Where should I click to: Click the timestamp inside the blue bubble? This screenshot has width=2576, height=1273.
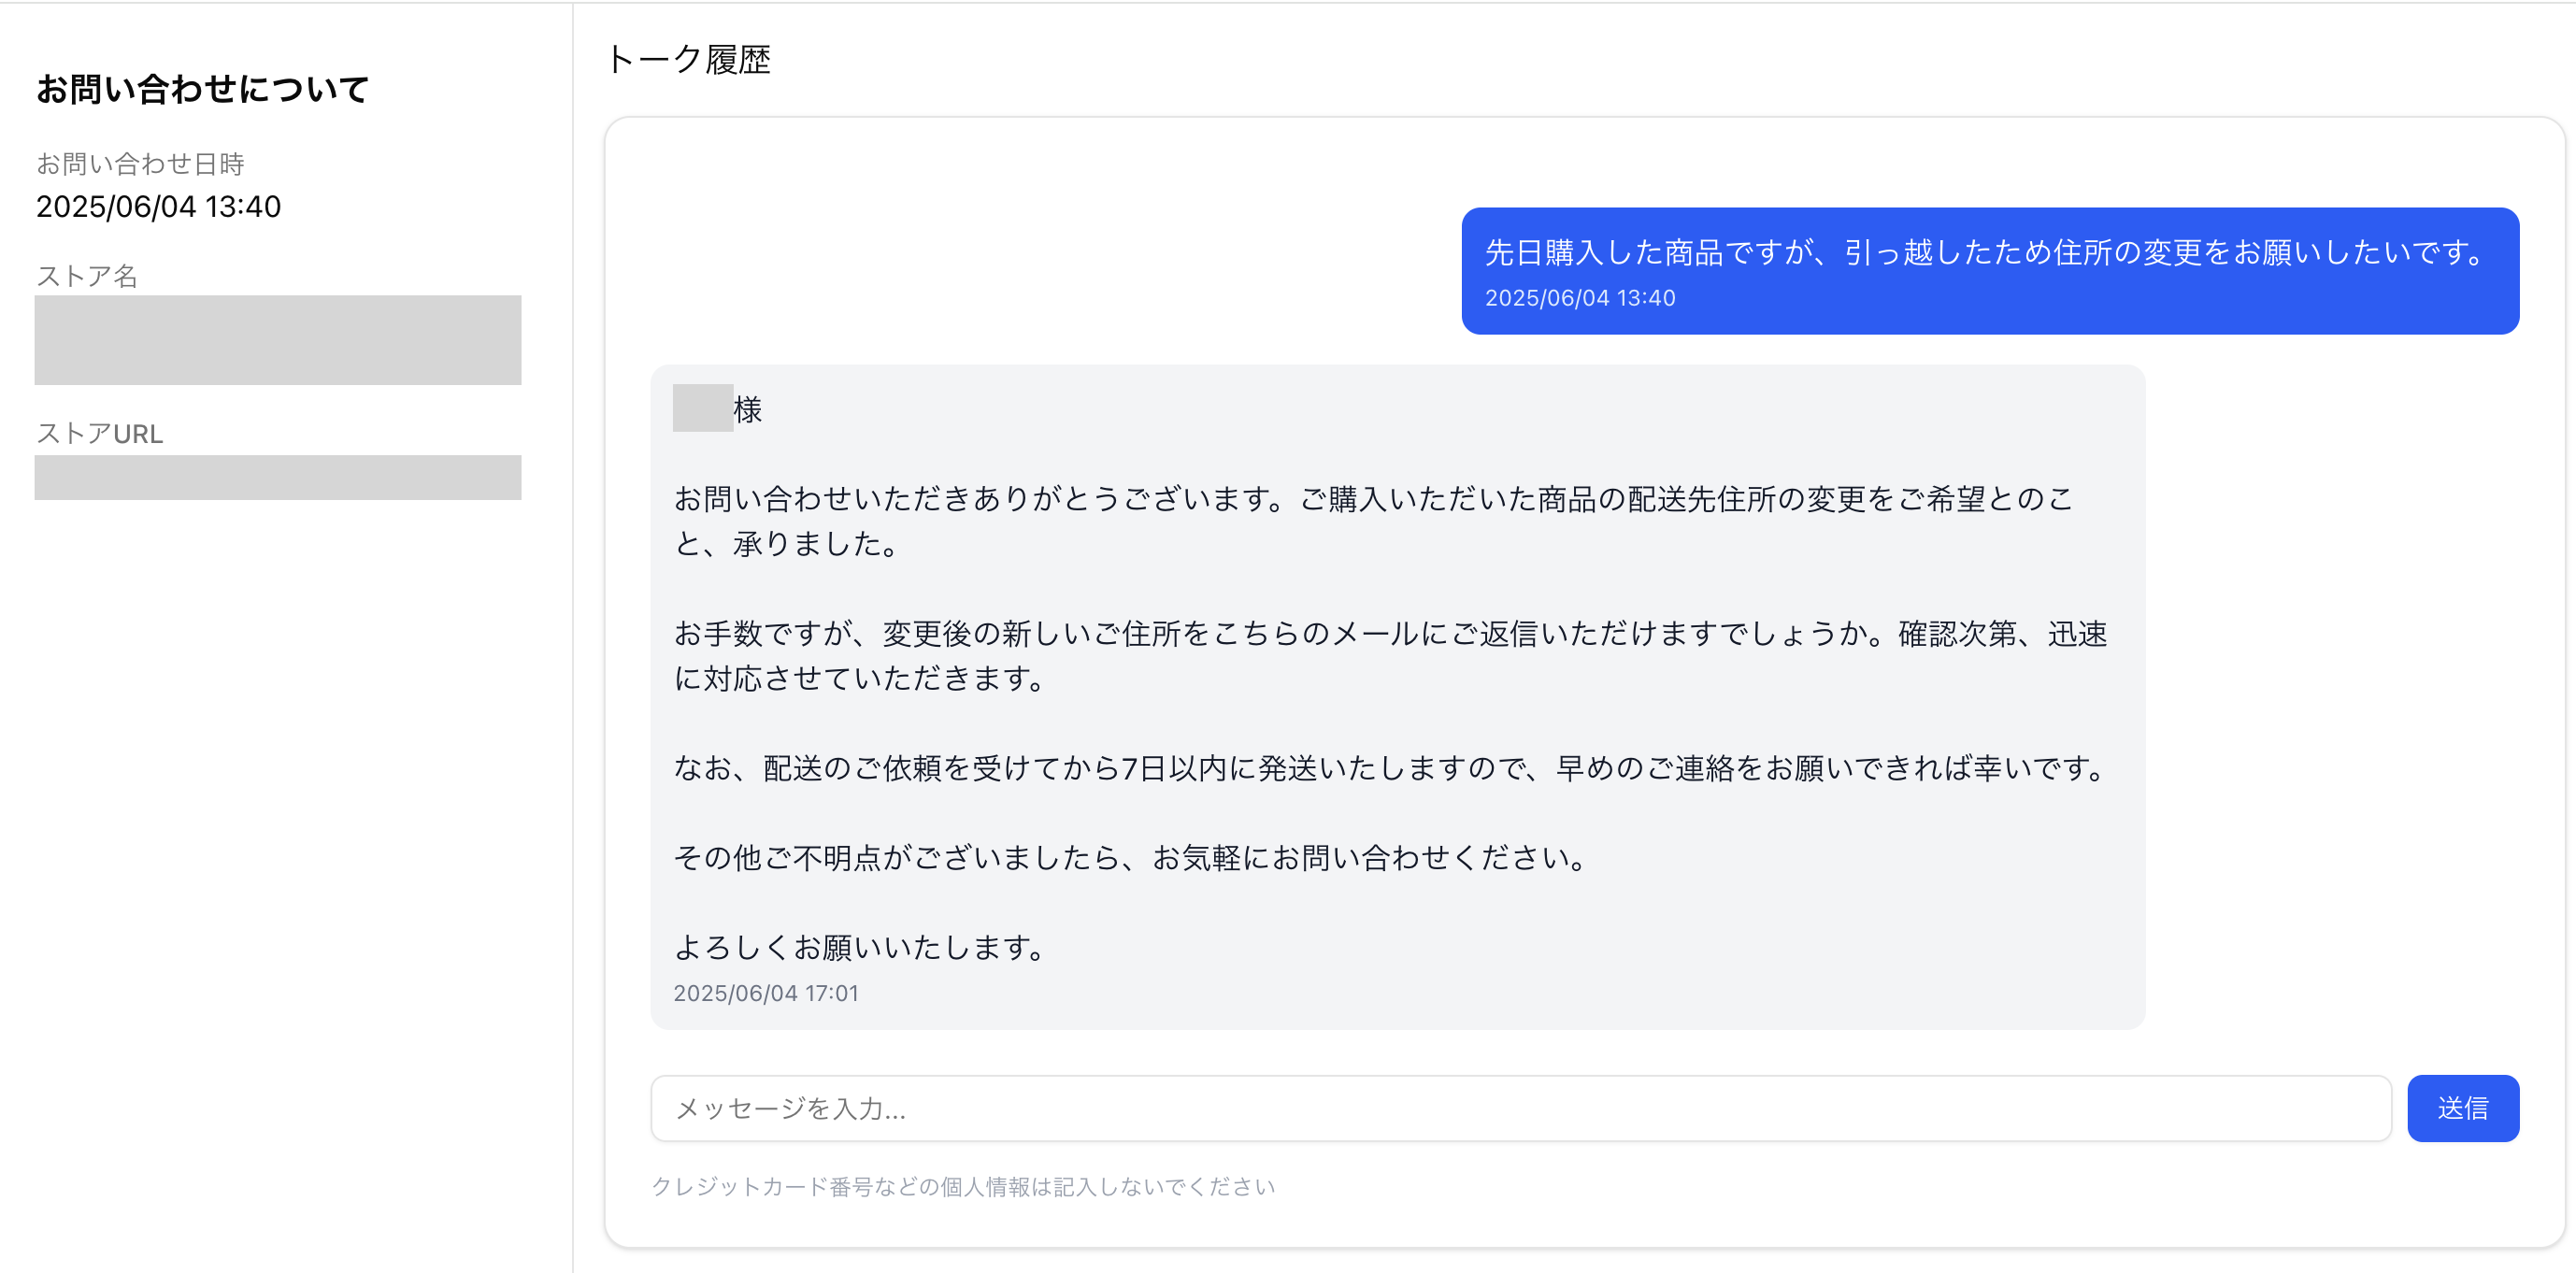(1580, 298)
